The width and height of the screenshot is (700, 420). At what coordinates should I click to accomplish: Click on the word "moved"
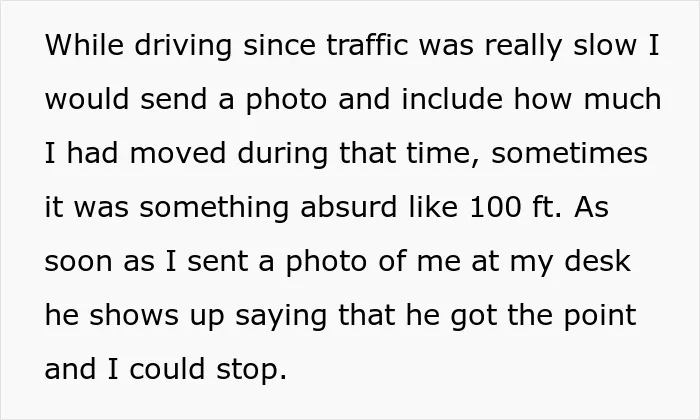(178, 153)
